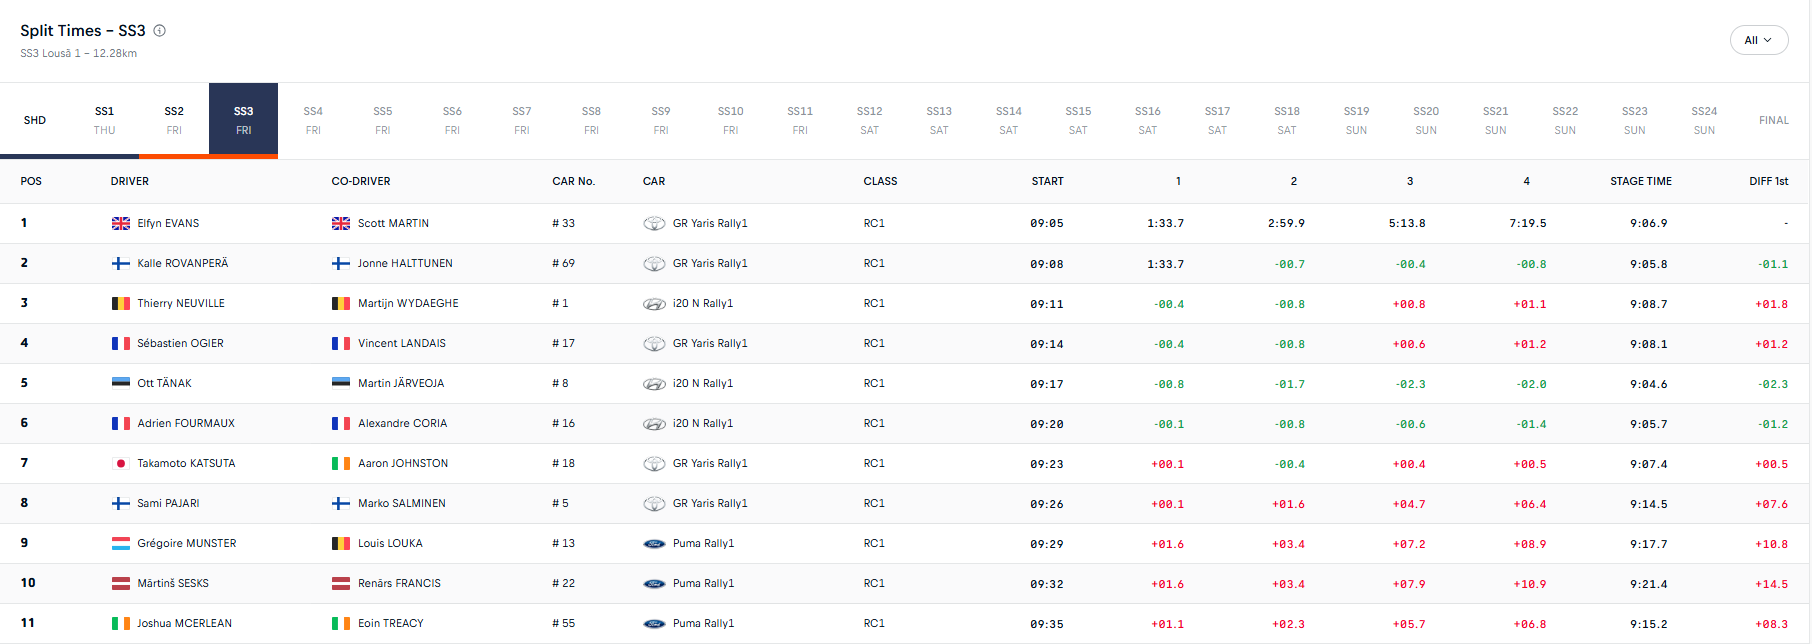This screenshot has width=1812, height=644.
Task: Click the Japan flag next to Takamoto KATSUTA
Action: [x=121, y=463]
